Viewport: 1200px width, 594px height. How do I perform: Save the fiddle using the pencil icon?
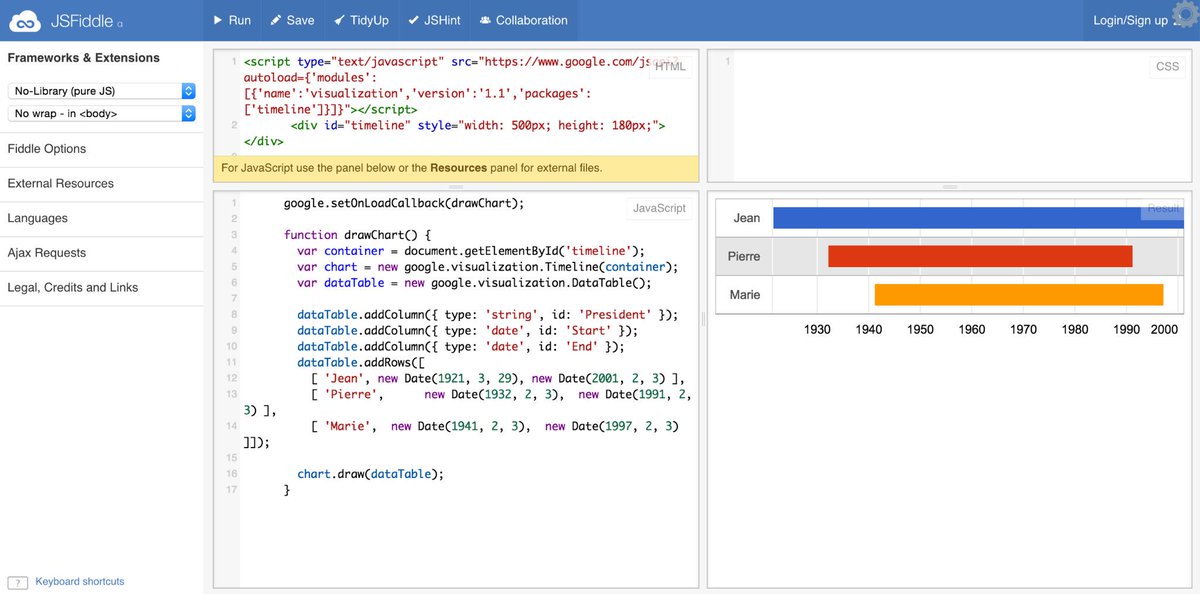pyautogui.click(x=292, y=19)
